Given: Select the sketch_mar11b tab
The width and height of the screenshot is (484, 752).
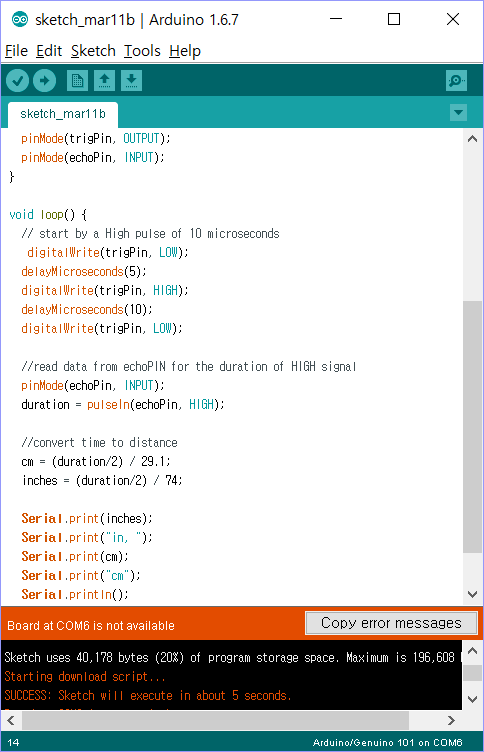Looking at the screenshot, I should tap(63, 114).
